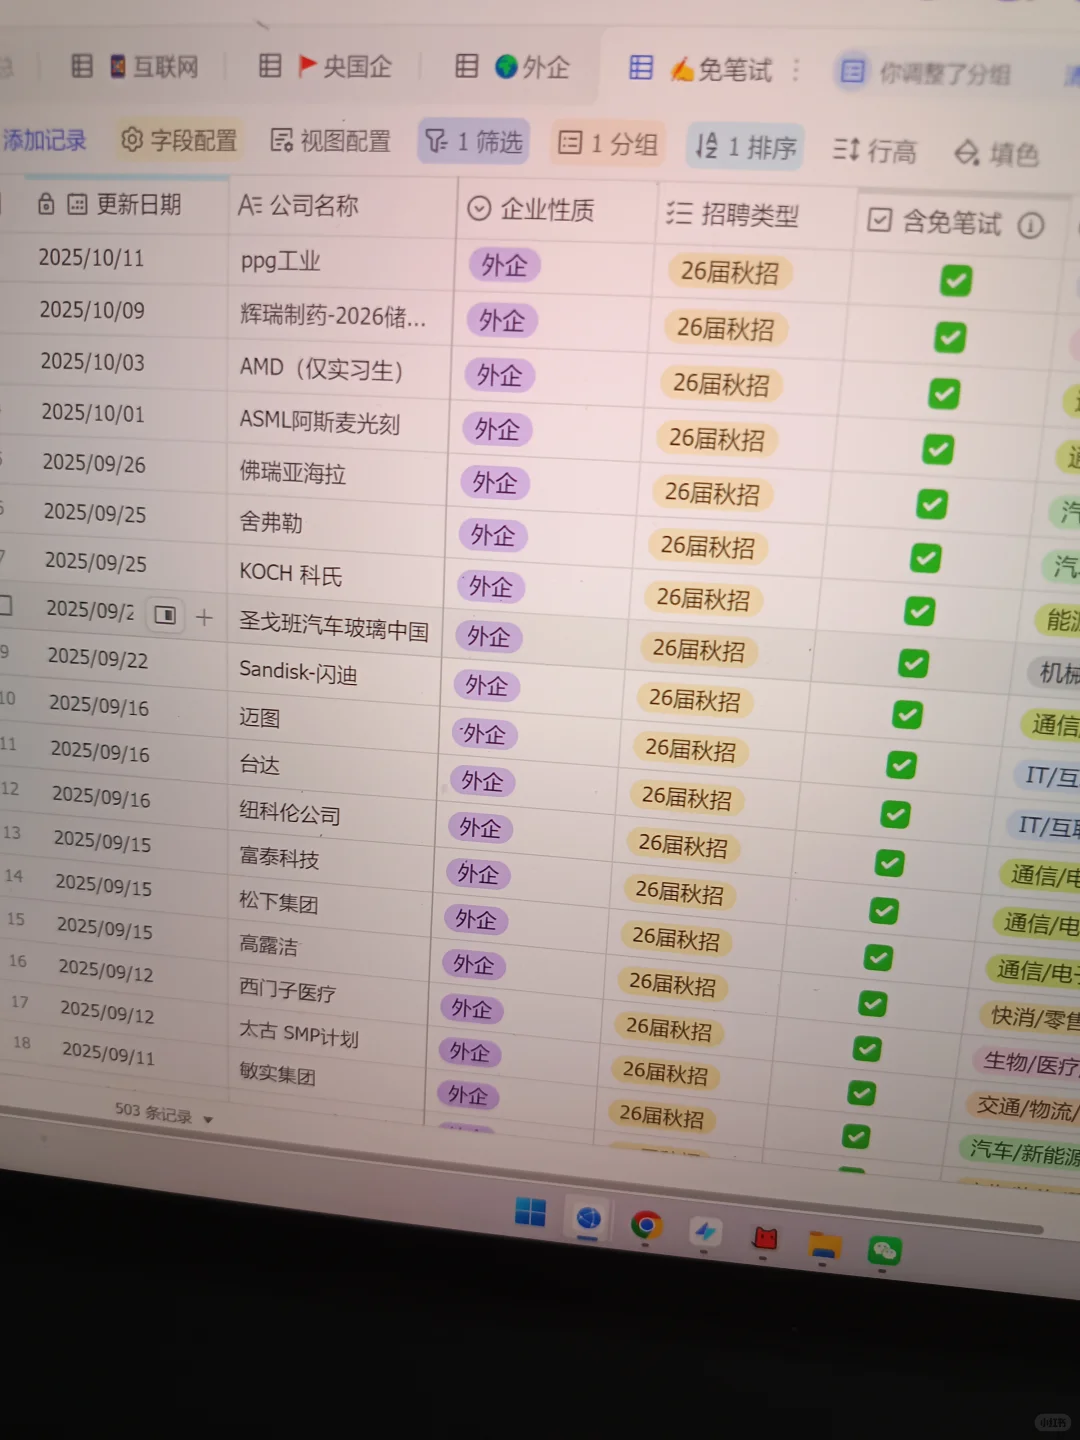
Task: Expand the record in the 圣戈班汽车玻璃中国 row
Action: 166,615
